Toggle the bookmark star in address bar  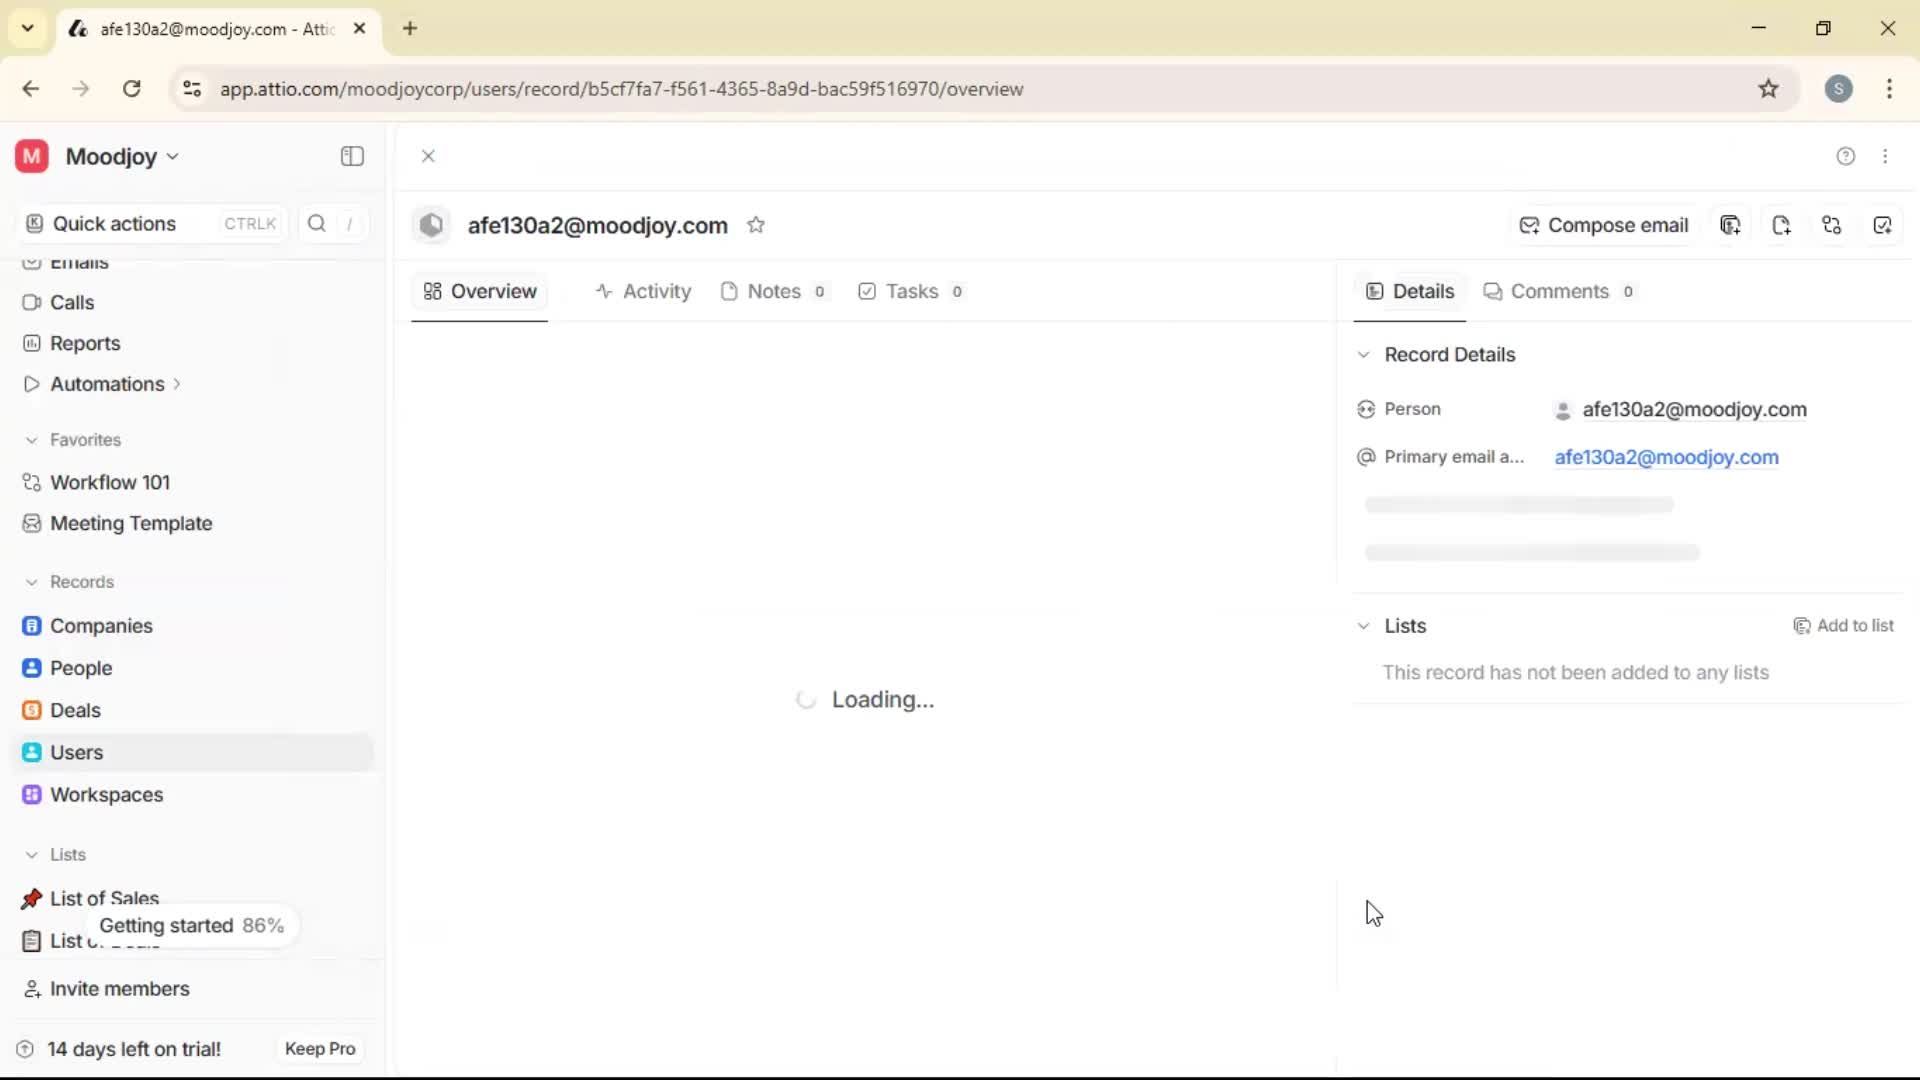[x=1768, y=89]
